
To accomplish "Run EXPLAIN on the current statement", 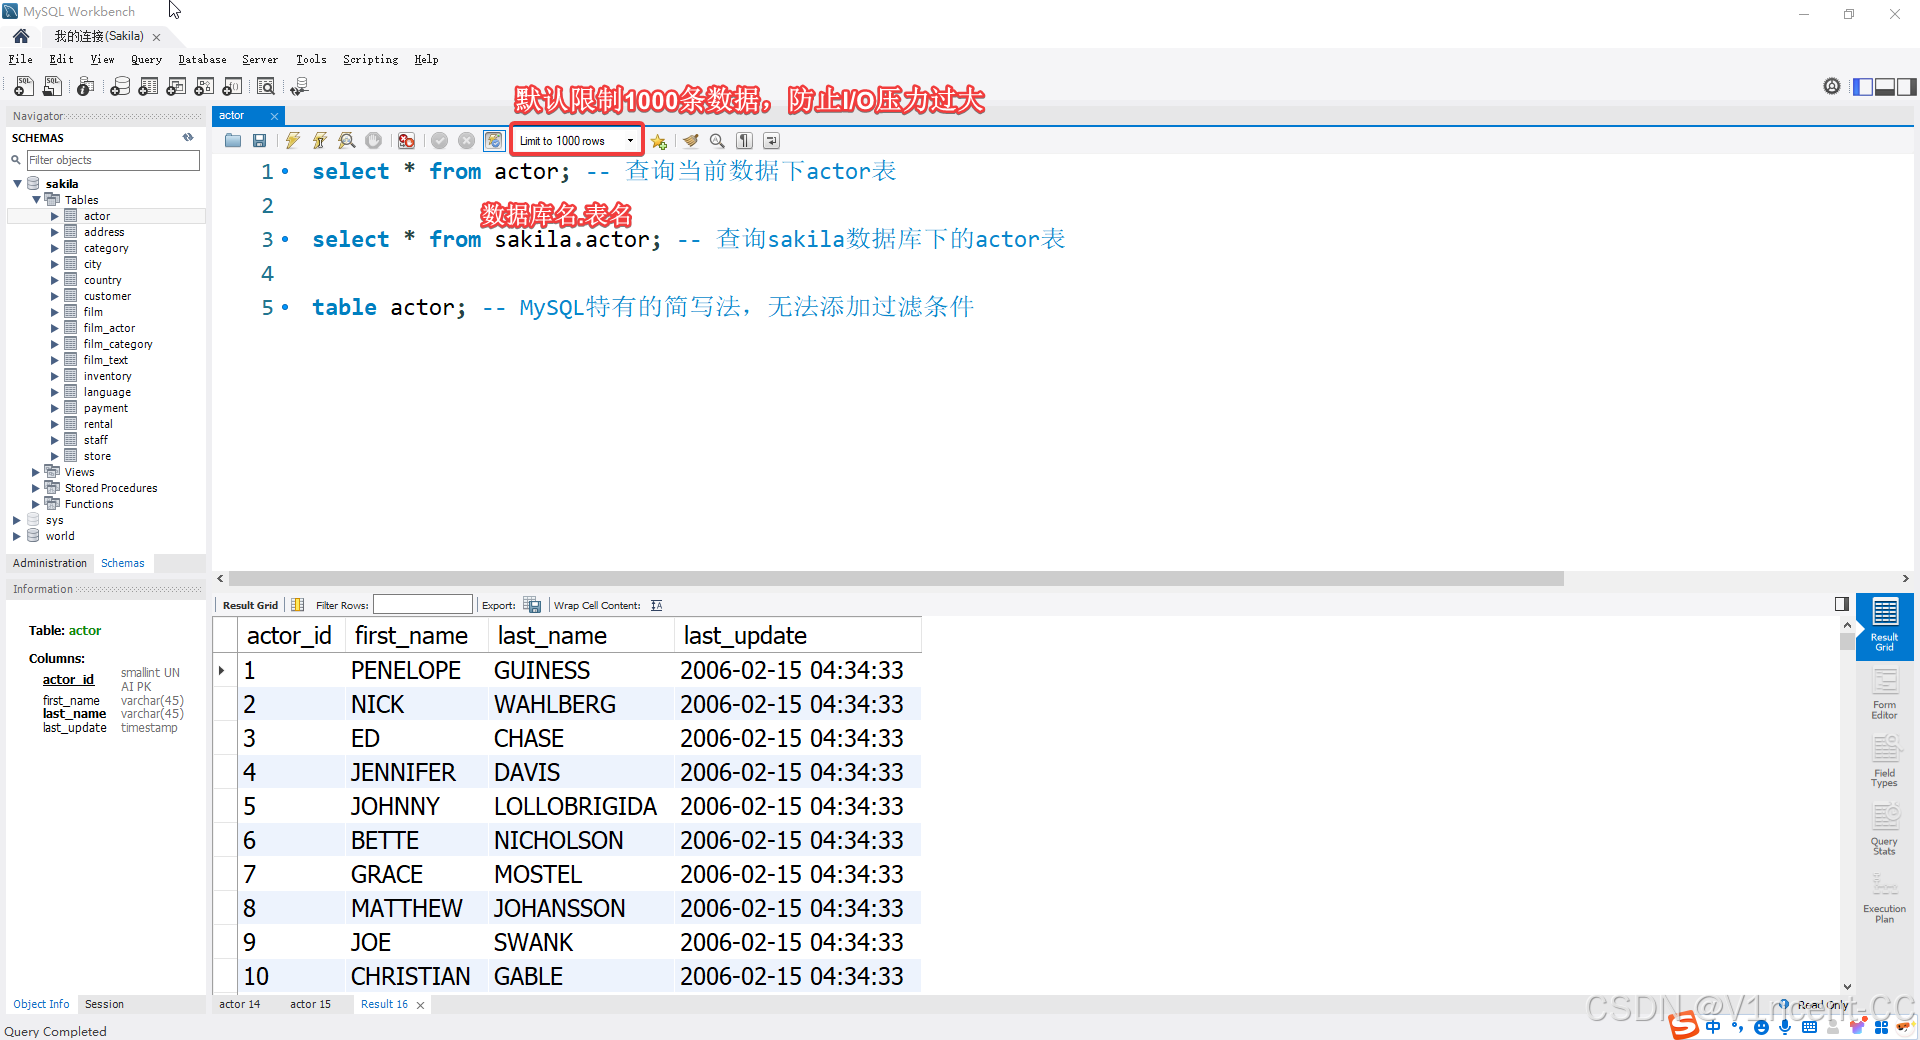I will point(347,141).
